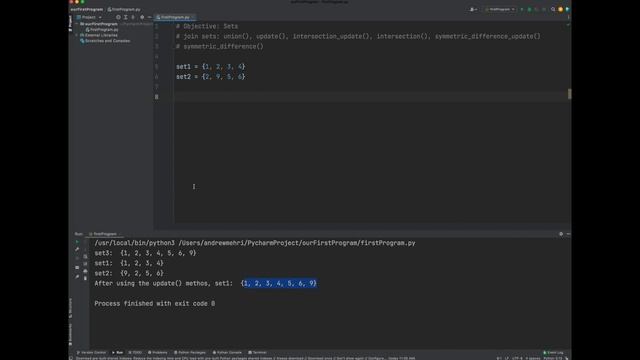Toggle the Bookmarks side tab on the left edge
The width and height of the screenshot is (640, 360).
pos(71,335)
